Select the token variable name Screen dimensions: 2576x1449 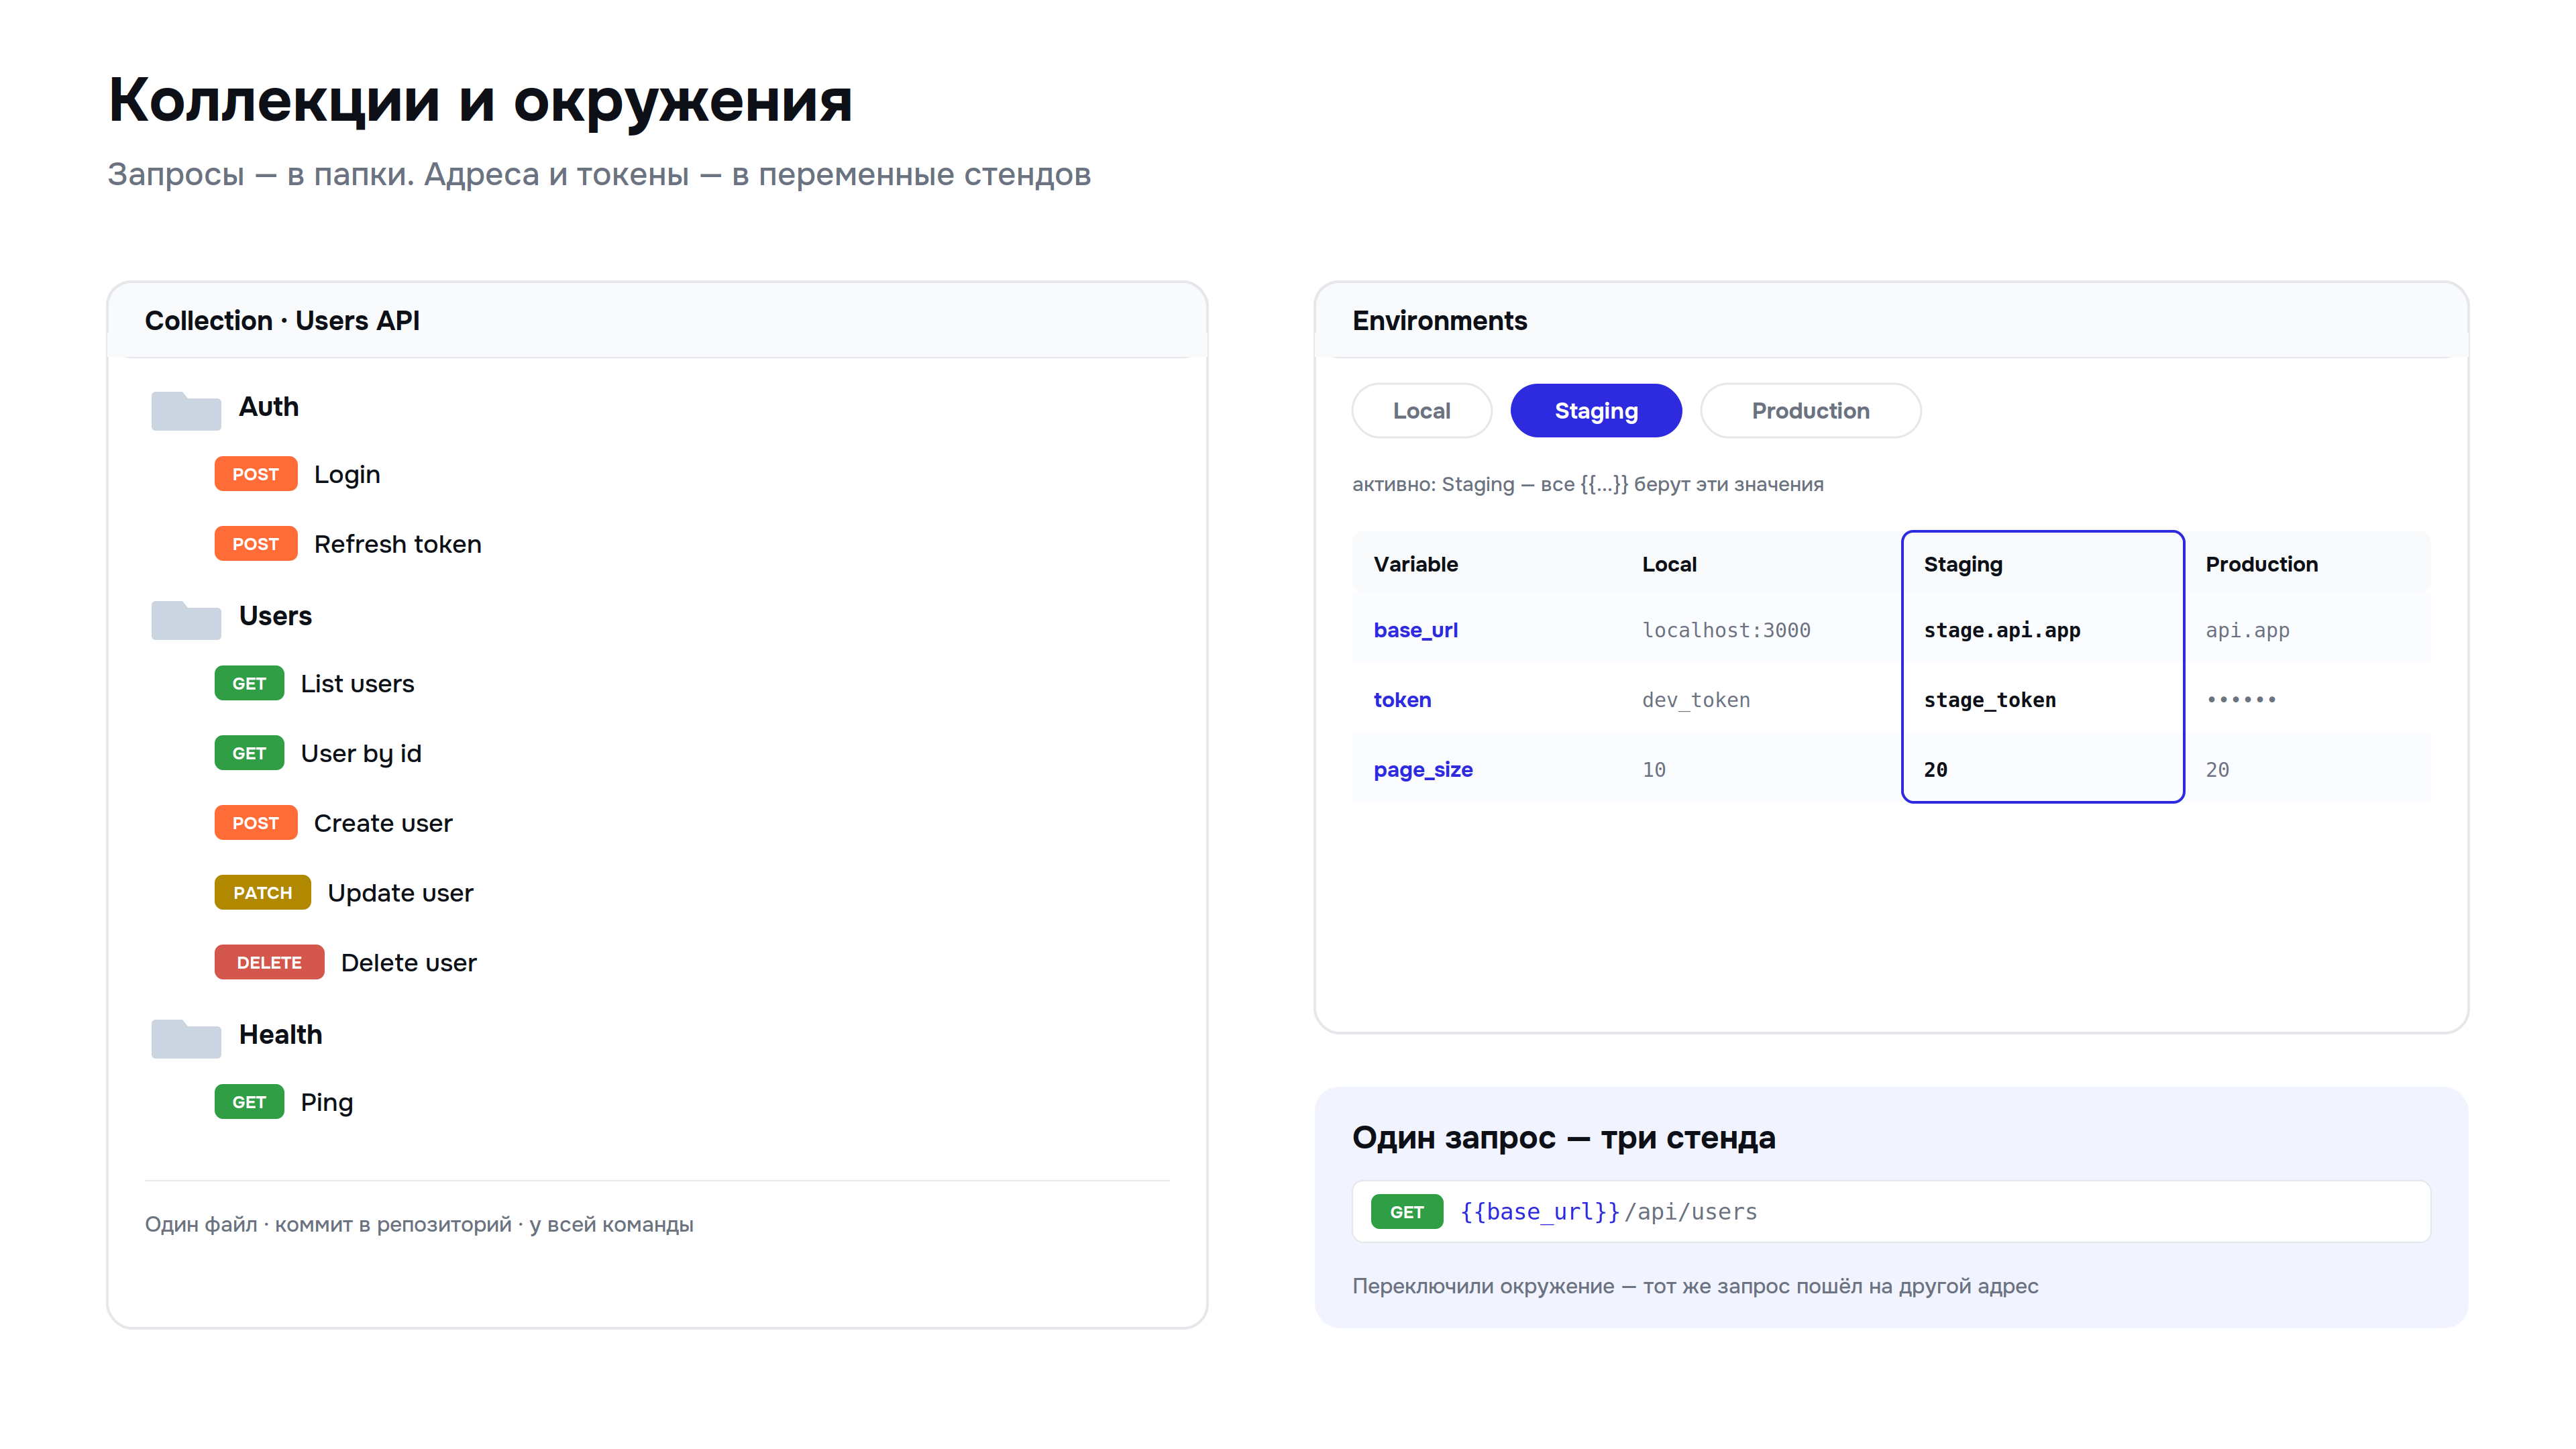[x=1403, y=700]
